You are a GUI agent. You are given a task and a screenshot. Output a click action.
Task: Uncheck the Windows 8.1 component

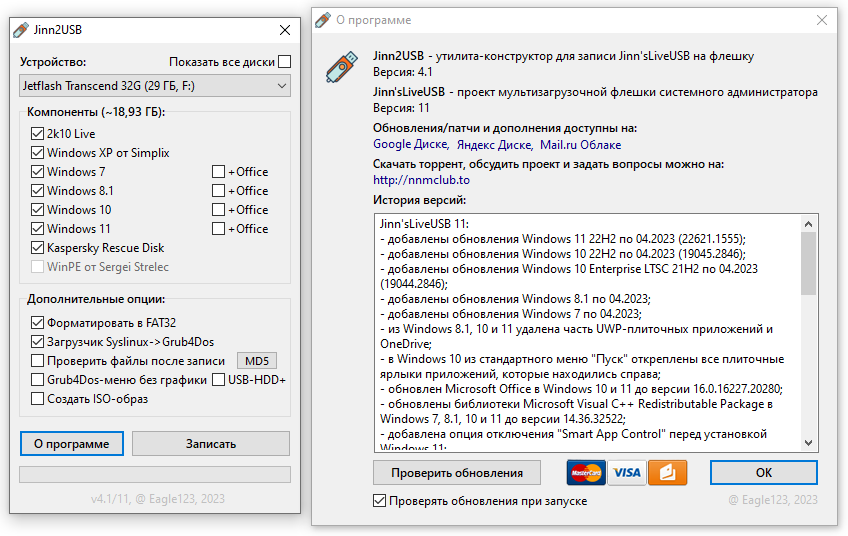pyautogui.click(x=37, y=190)
